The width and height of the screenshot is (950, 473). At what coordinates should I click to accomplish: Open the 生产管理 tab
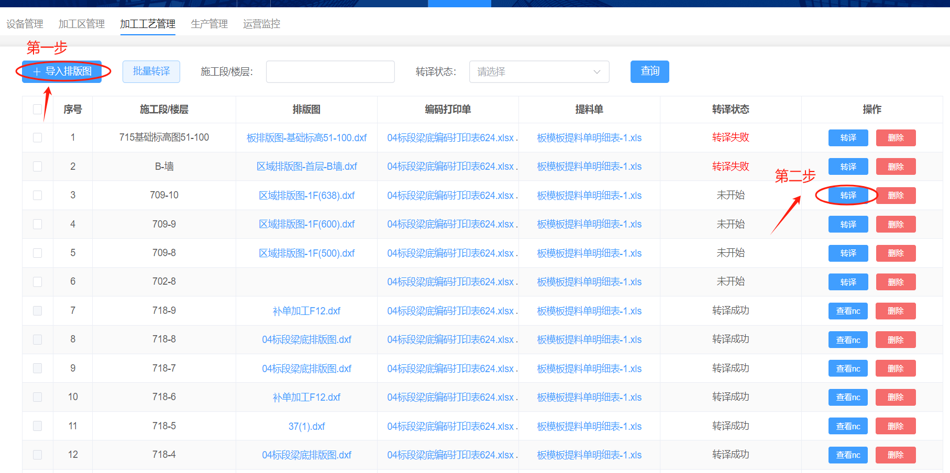(x=209, y=24)
